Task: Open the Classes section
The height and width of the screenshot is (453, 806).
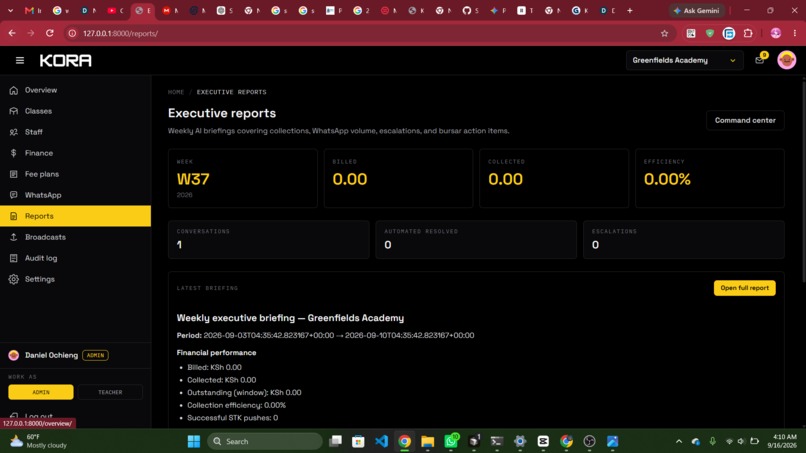Action: pos(76,111)
